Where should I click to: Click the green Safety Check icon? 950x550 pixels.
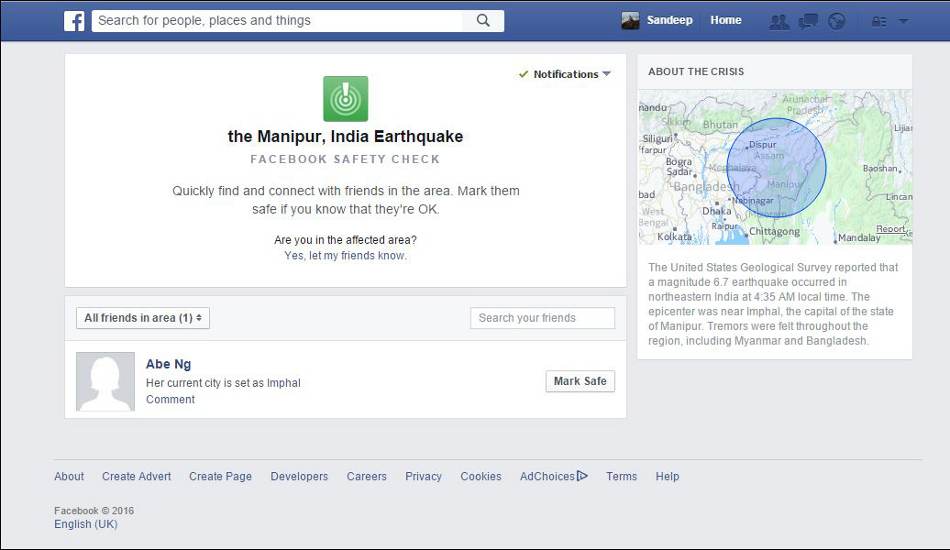pos(345,99)
